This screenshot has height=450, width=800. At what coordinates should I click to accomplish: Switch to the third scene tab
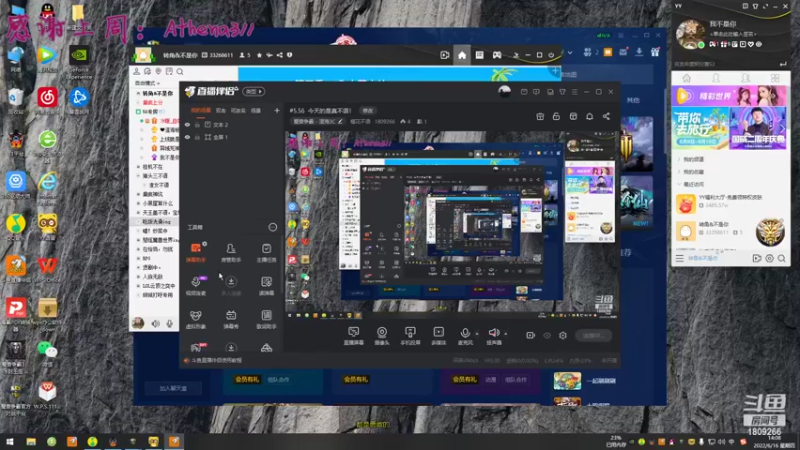pos(238,110)
